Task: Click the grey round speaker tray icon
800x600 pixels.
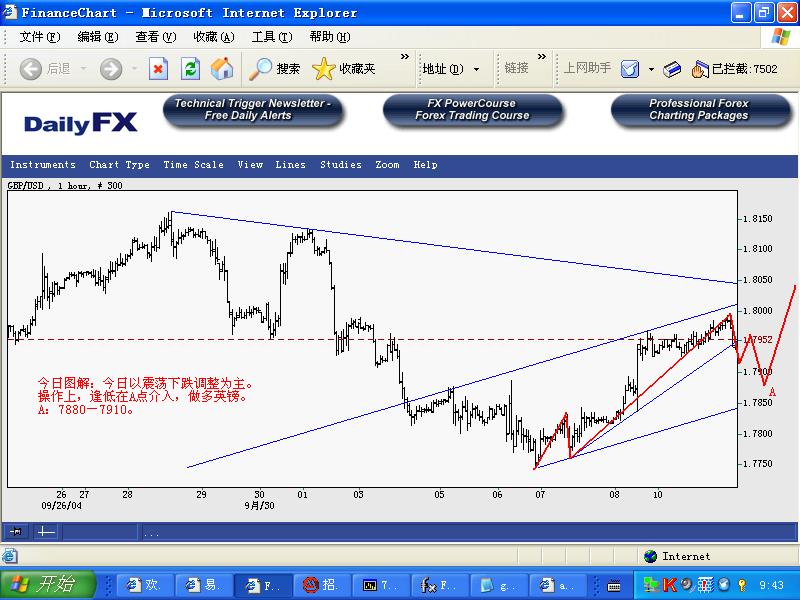Action: pyautogui.click(x=687, y=584)
